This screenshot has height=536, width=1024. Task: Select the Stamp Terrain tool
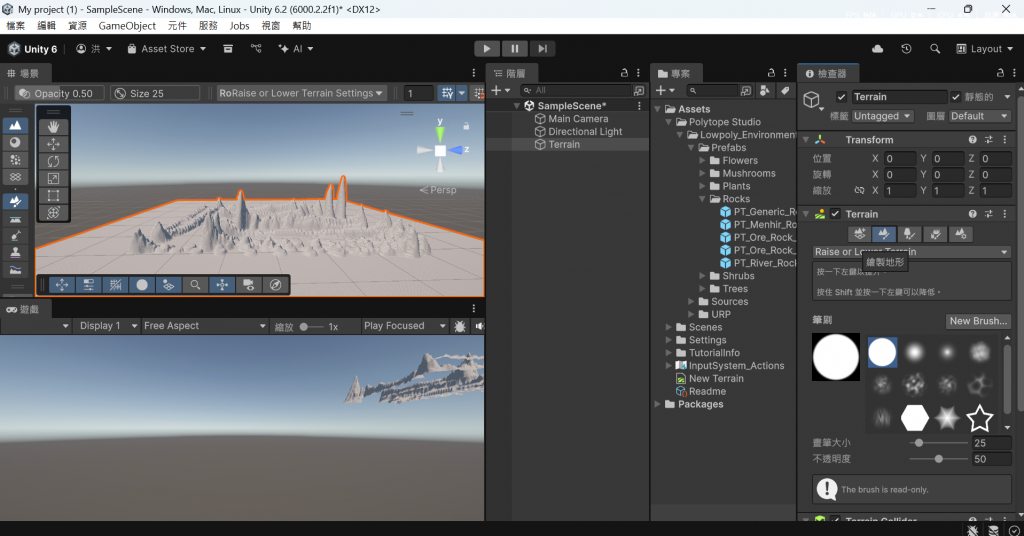15,253
